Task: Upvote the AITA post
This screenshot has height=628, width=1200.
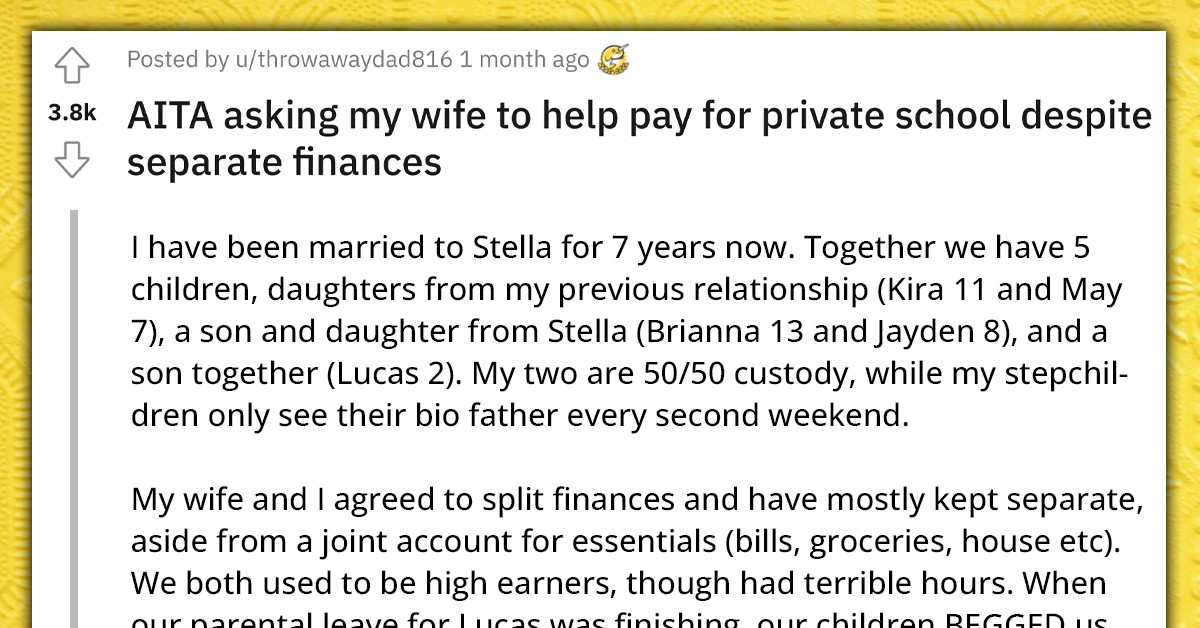Action: [74, 67]
